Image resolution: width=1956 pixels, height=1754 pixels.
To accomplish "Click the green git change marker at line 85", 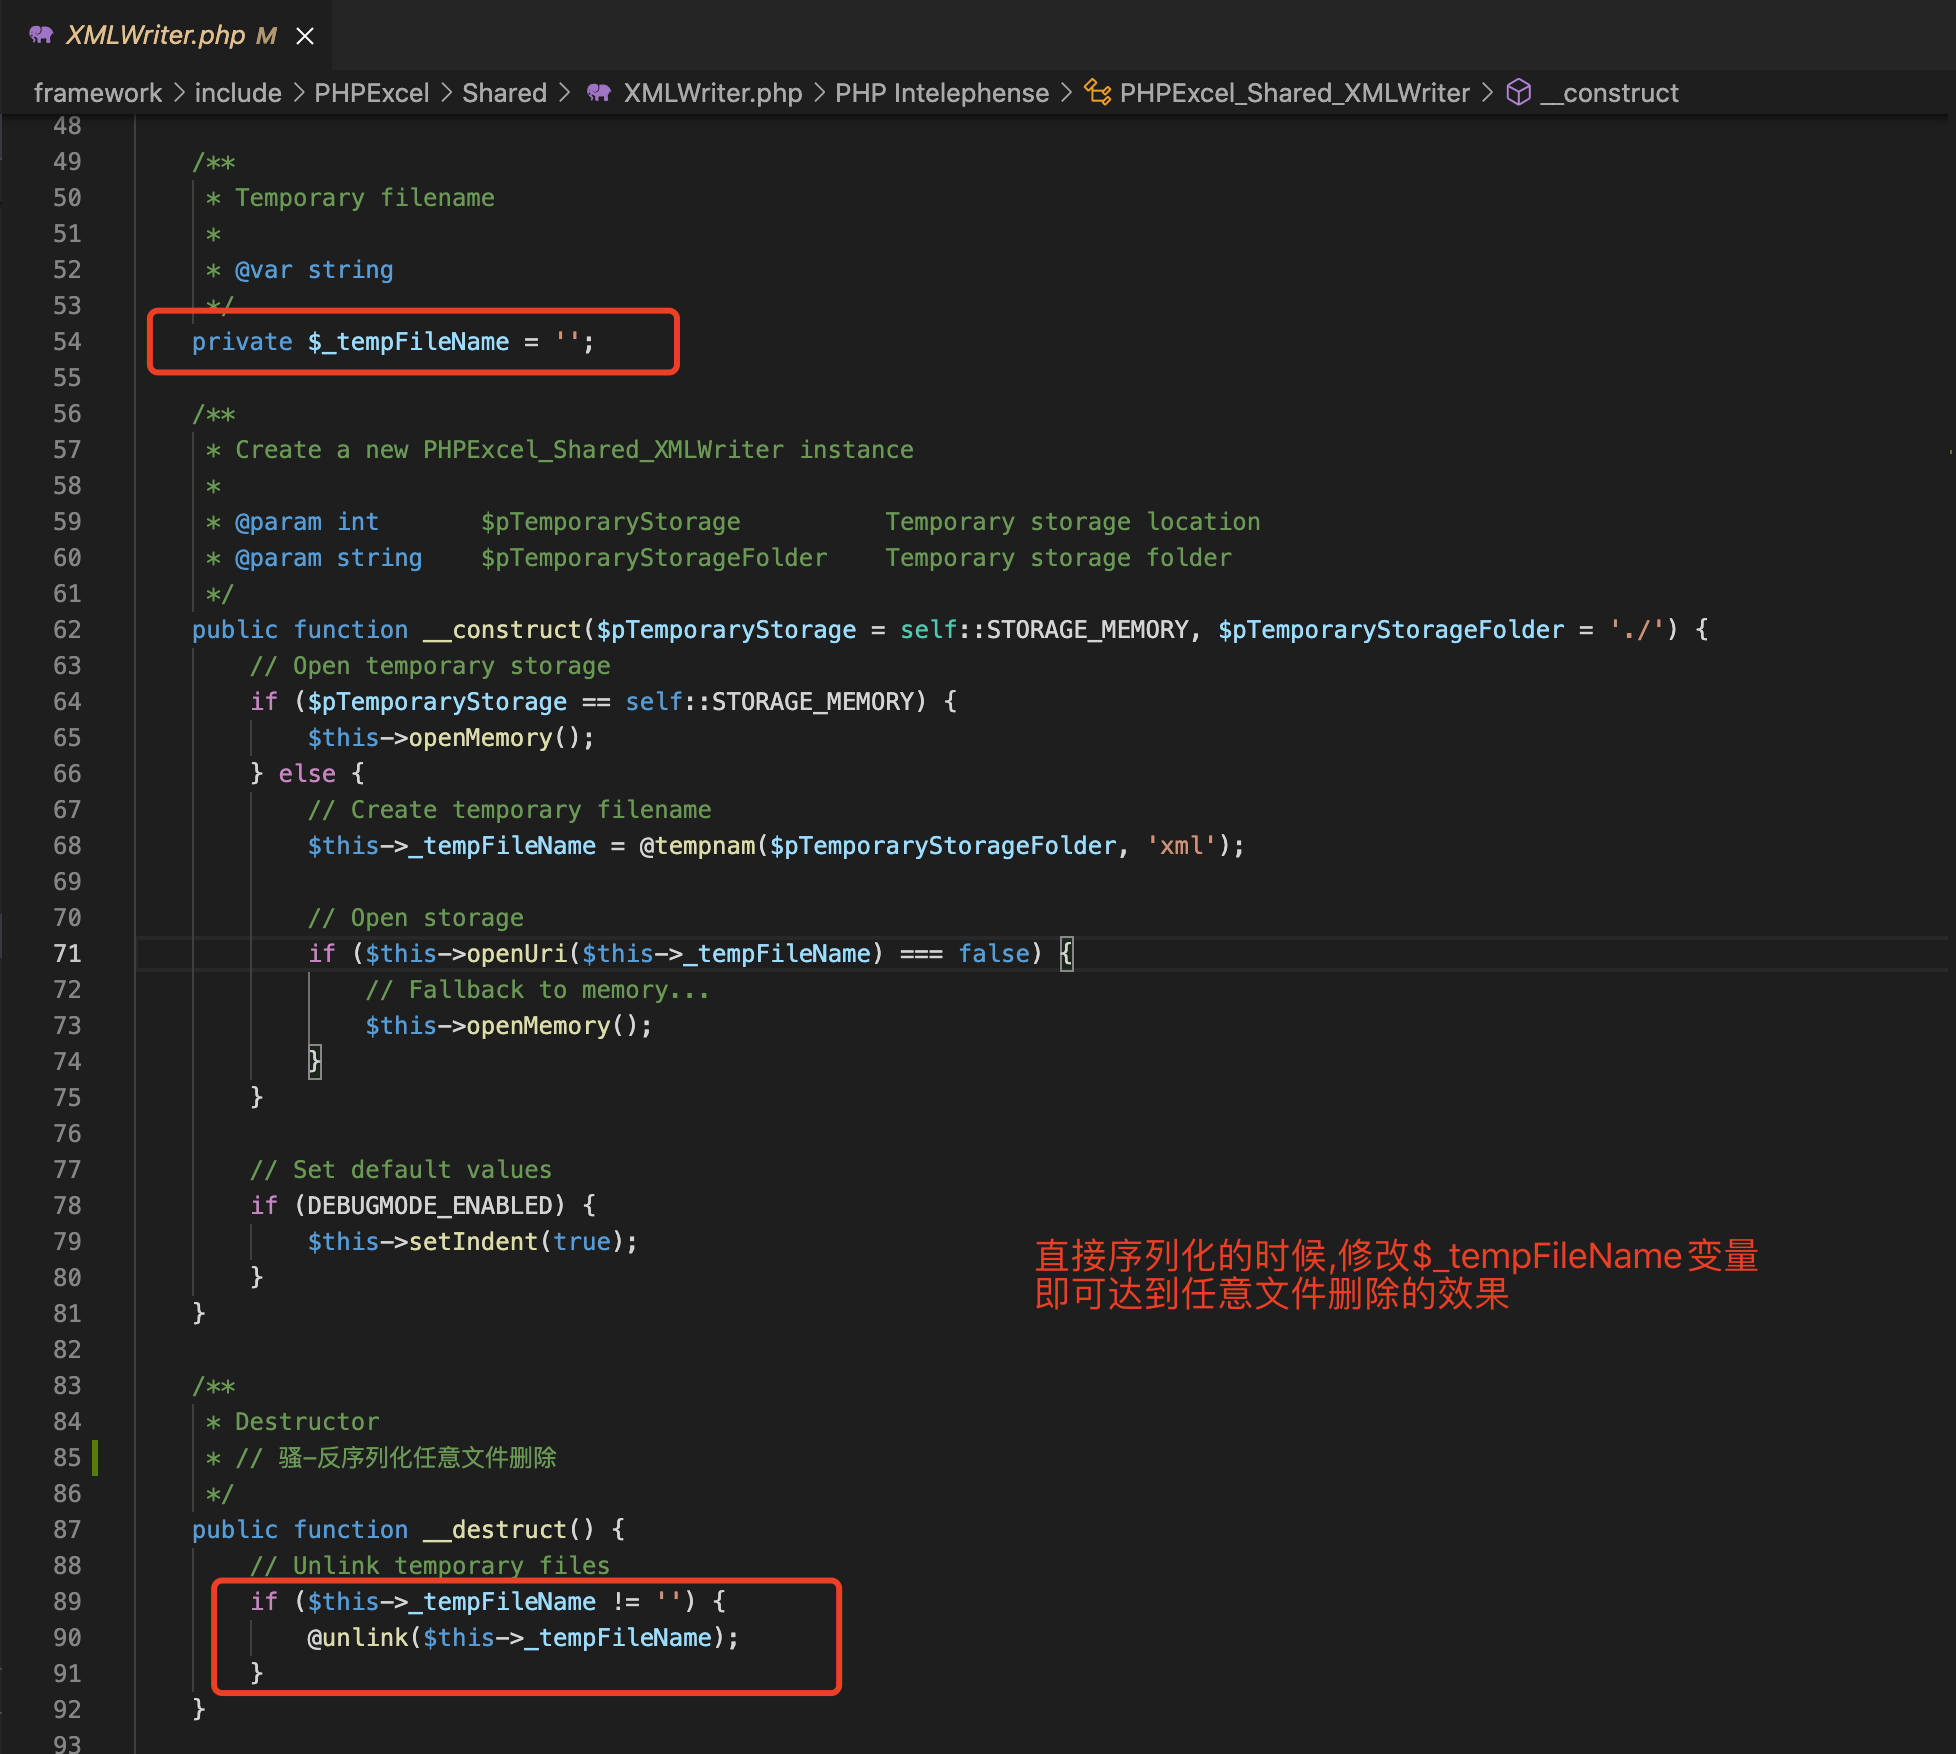I will coord(95,1458).
